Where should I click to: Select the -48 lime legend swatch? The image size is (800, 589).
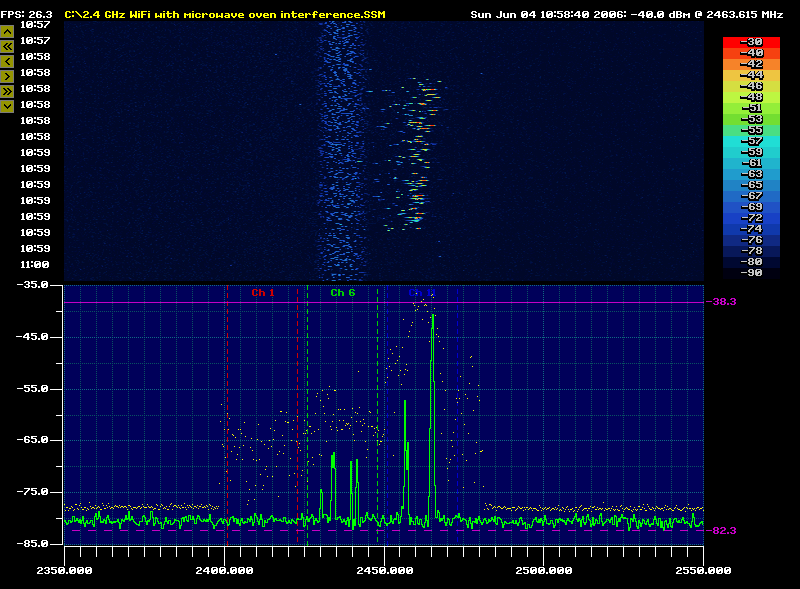[x=751, y=97]
